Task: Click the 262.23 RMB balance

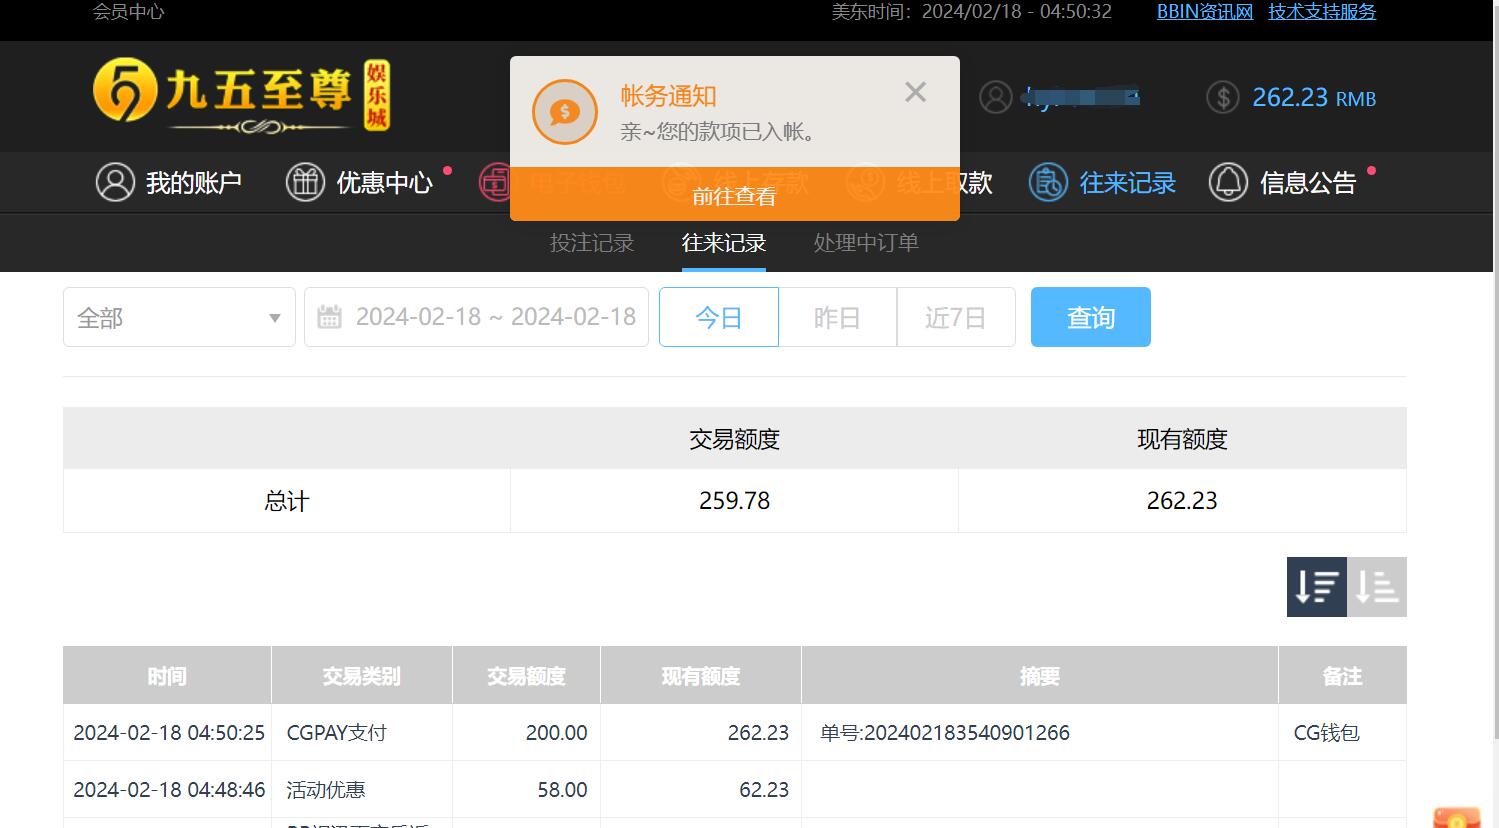Action: pyautogui.click(x=1314, y=98)
